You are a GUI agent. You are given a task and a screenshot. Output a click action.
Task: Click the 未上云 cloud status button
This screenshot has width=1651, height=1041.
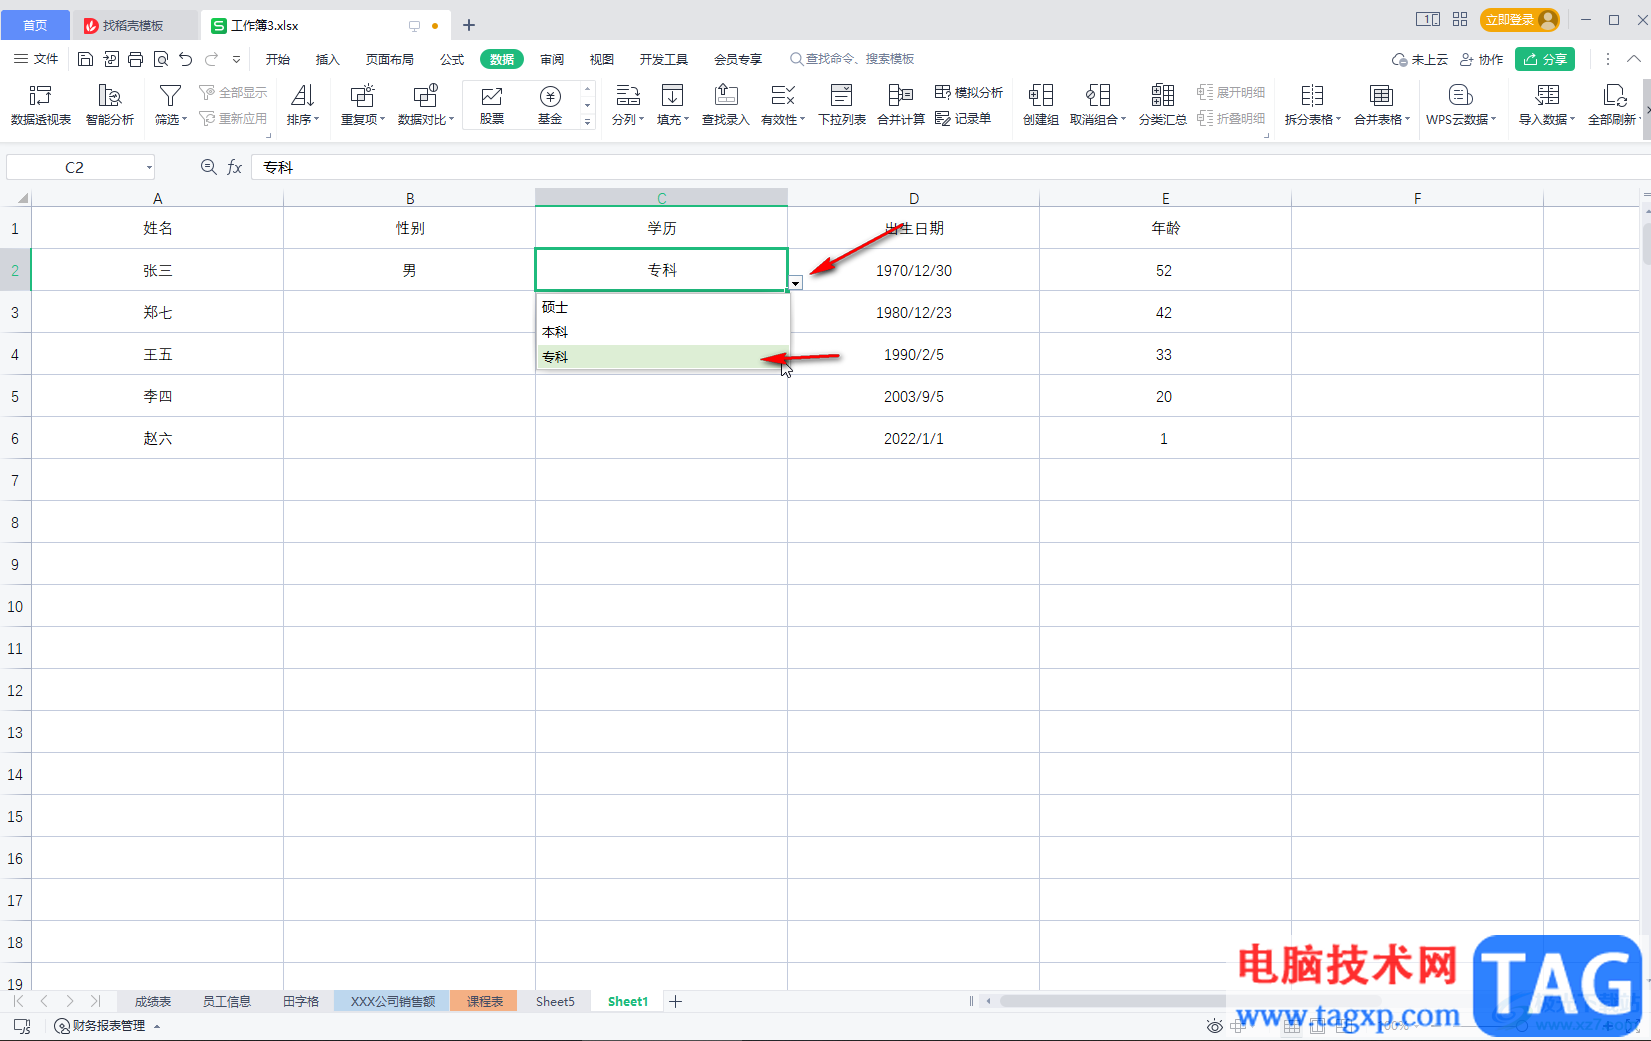(1420, 59)
